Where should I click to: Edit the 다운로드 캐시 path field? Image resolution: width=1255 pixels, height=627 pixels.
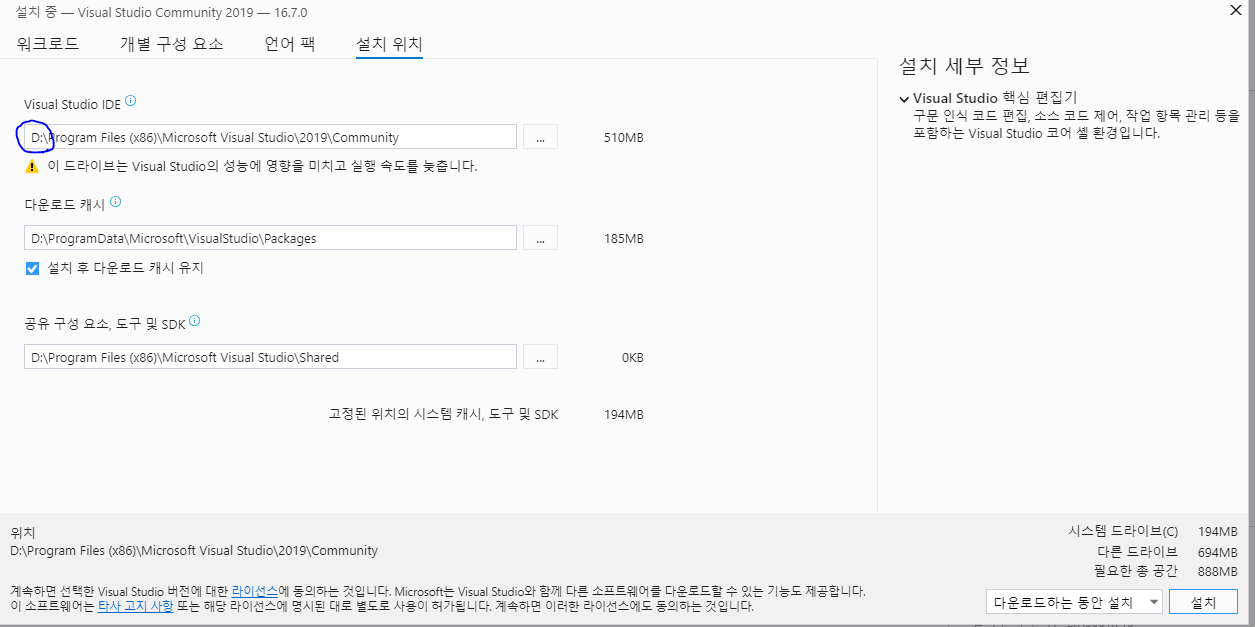(270, 238)
